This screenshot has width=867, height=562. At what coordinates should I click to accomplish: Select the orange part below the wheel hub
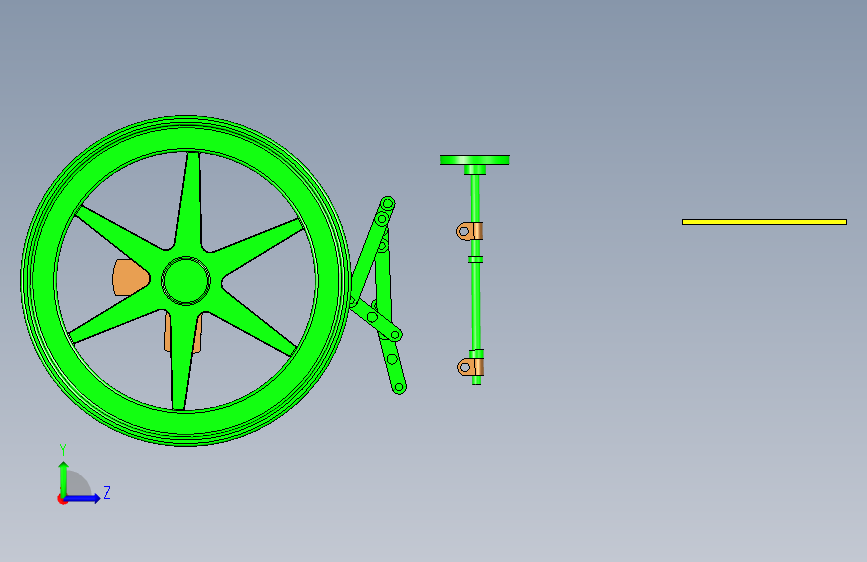point(182,333)
